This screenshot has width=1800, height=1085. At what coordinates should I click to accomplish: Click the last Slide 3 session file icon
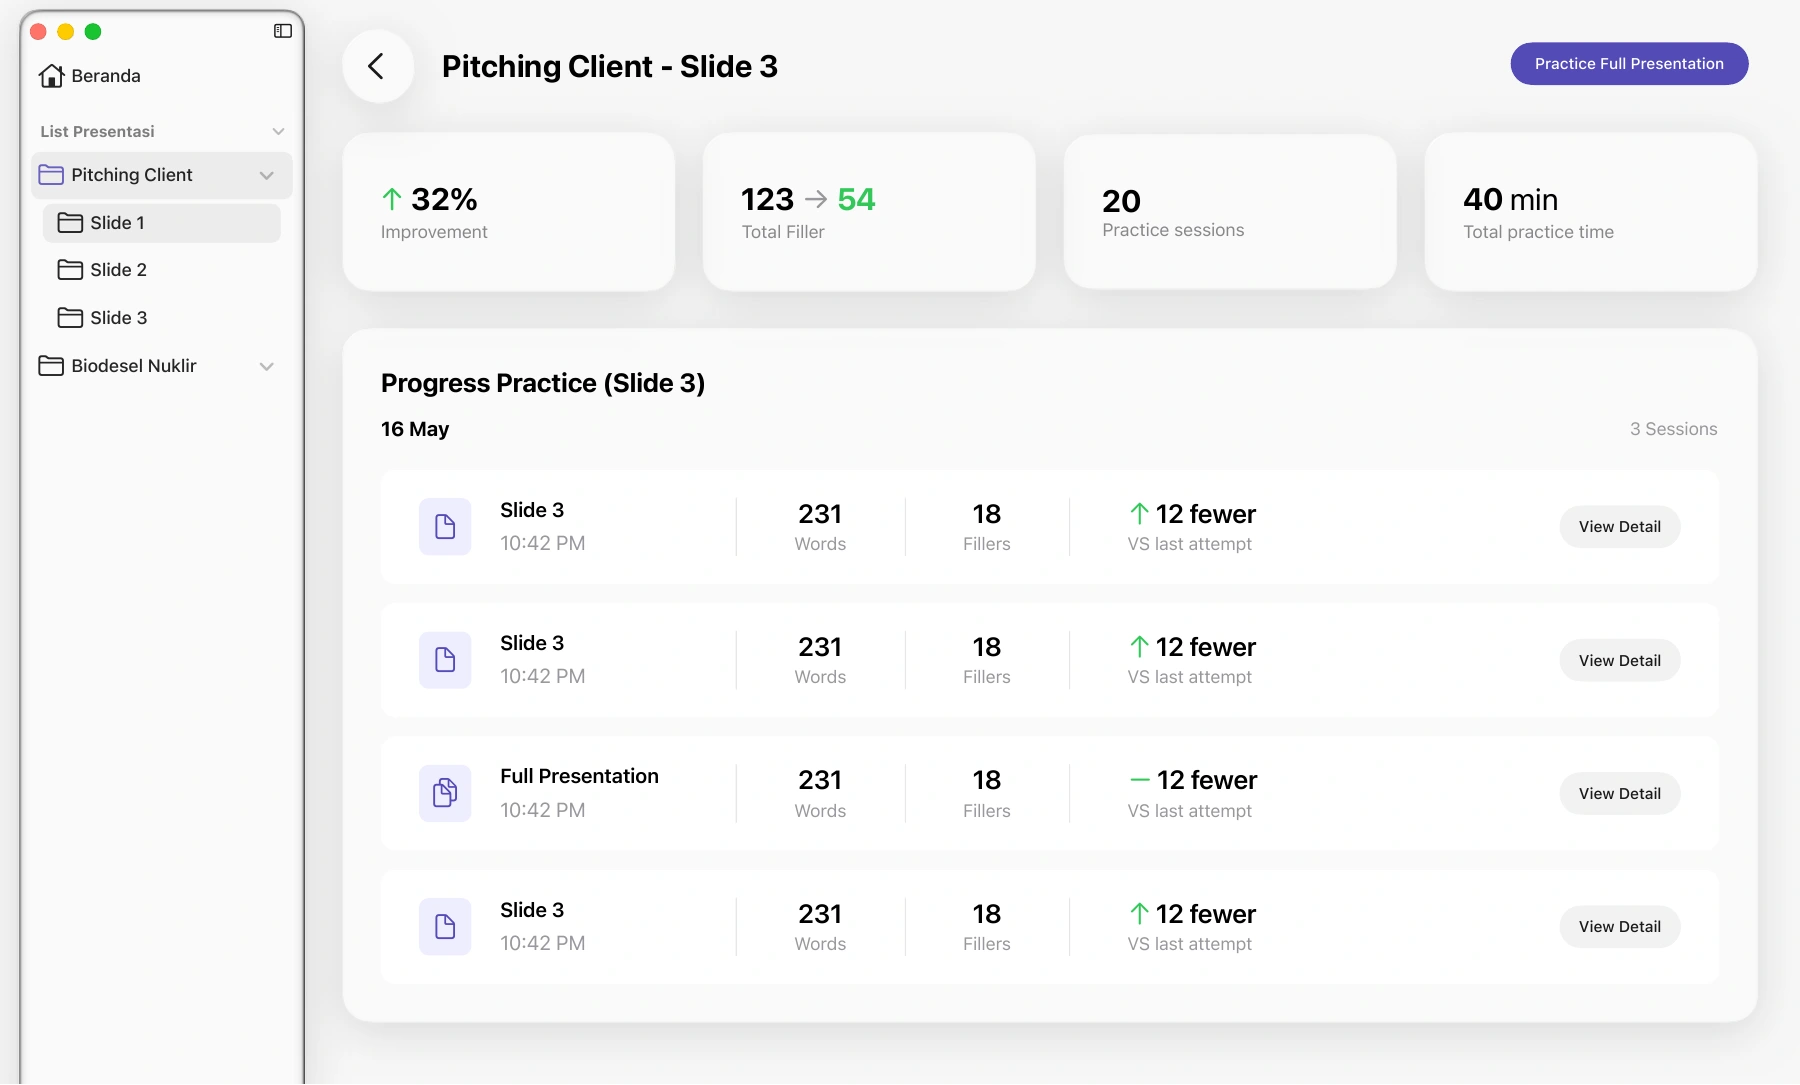pos(445,926)
